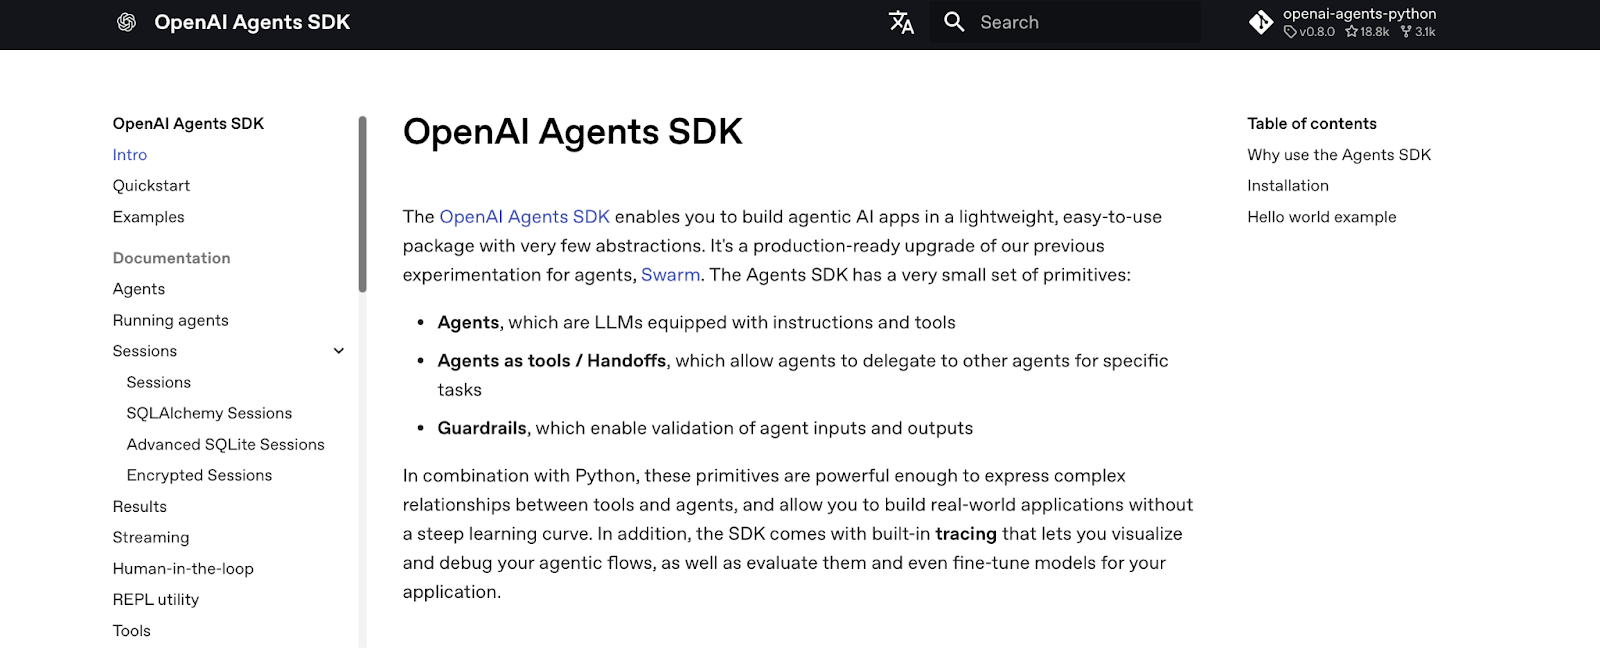Follow the OpenAI Agents SDK inline link
Viewport: 1600px width, 648px height.
click(524, 217)
